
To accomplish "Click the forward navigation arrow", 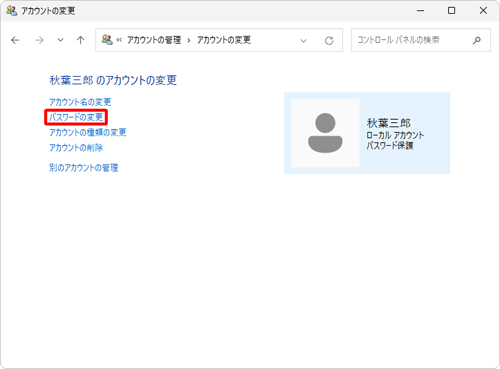I will coord(39,40).
